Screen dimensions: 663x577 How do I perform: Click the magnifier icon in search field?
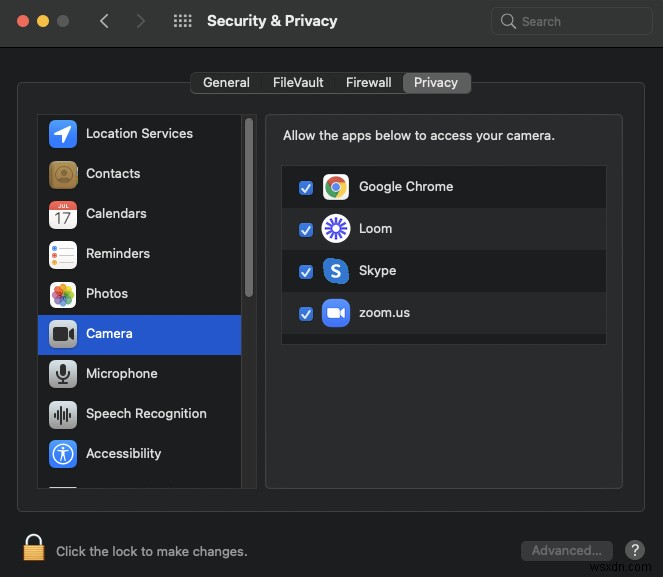pyautogui.click(x=508, y=21)
